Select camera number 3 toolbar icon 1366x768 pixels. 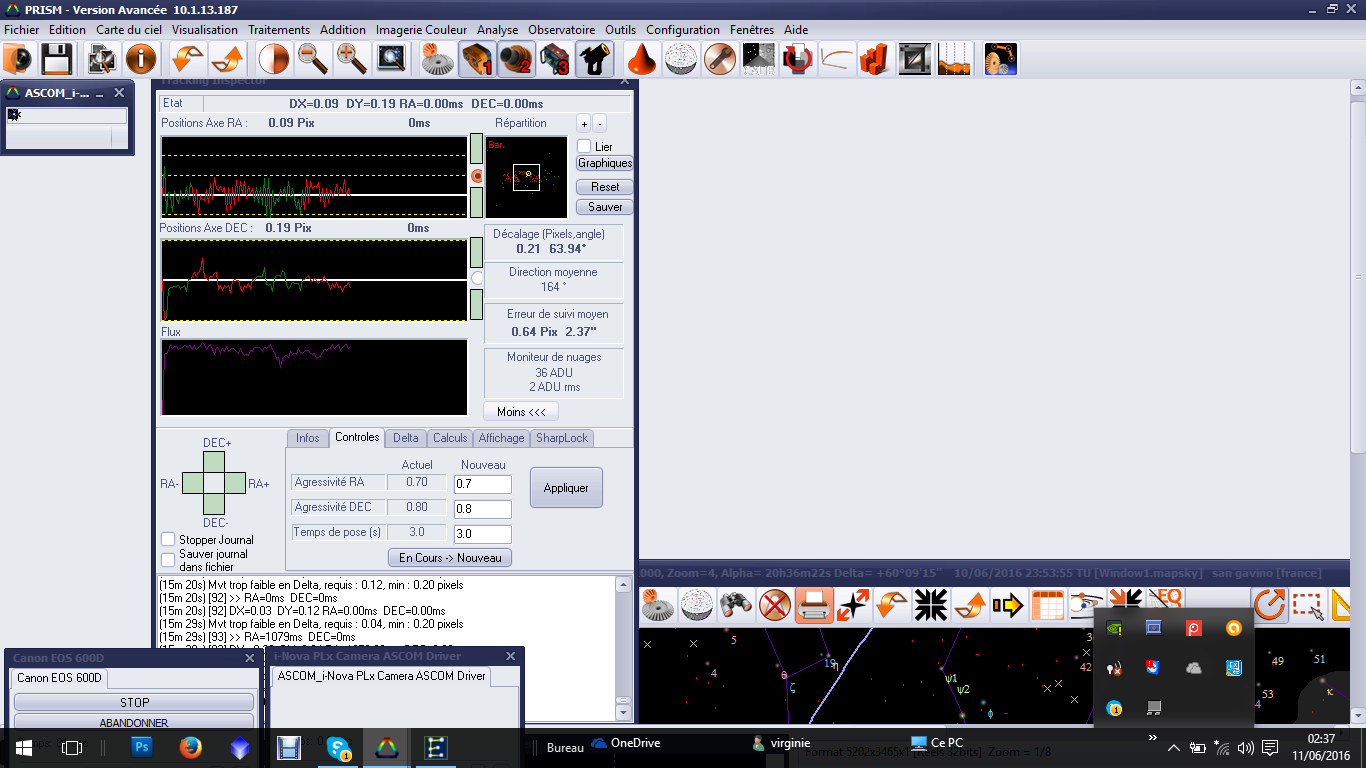click(554, 60)
